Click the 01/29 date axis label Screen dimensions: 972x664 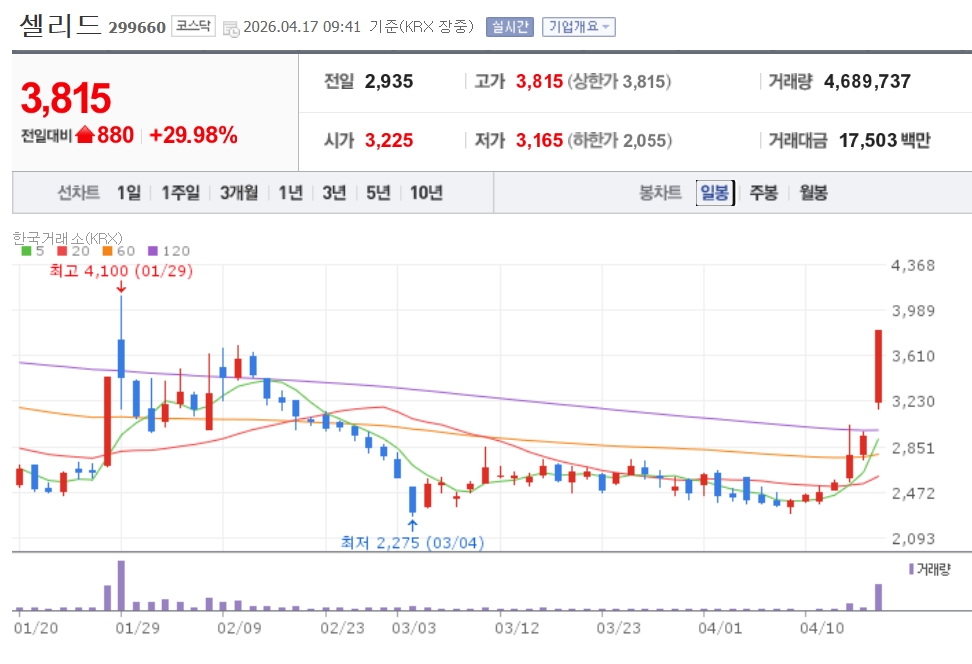click(x=137, y=628)
